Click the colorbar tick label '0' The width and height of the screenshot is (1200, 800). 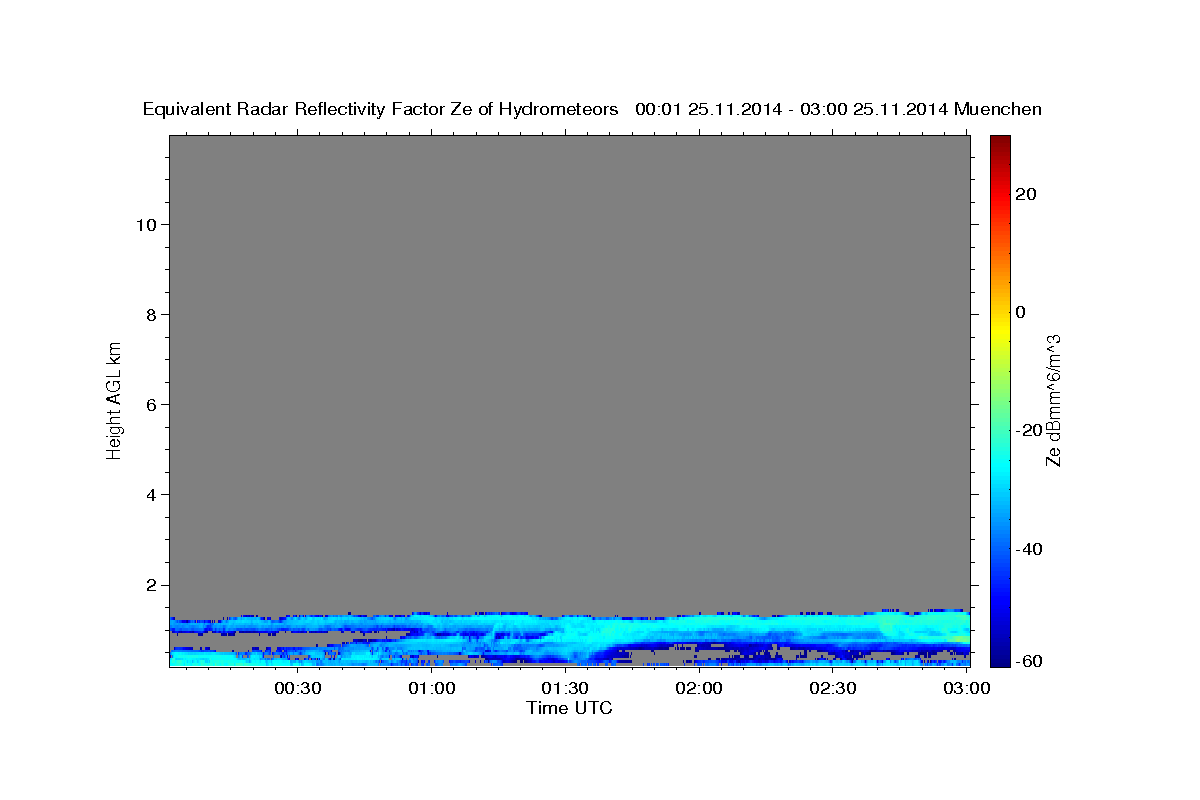1020,312
